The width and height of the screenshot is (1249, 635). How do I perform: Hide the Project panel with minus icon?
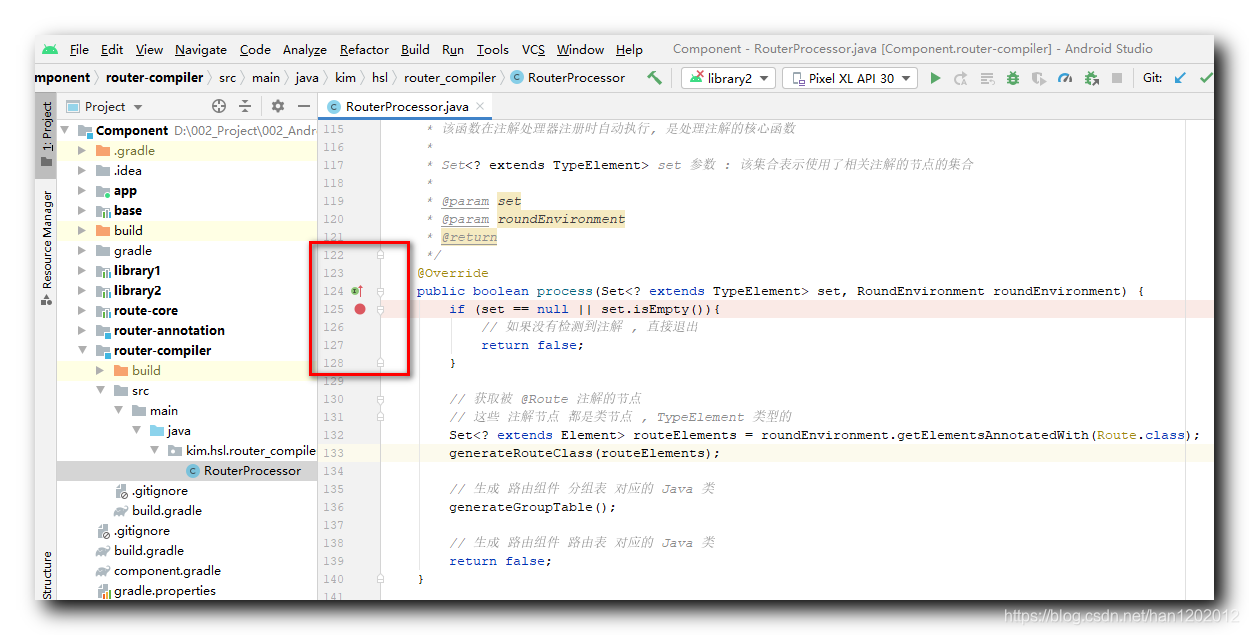point(304,106)
